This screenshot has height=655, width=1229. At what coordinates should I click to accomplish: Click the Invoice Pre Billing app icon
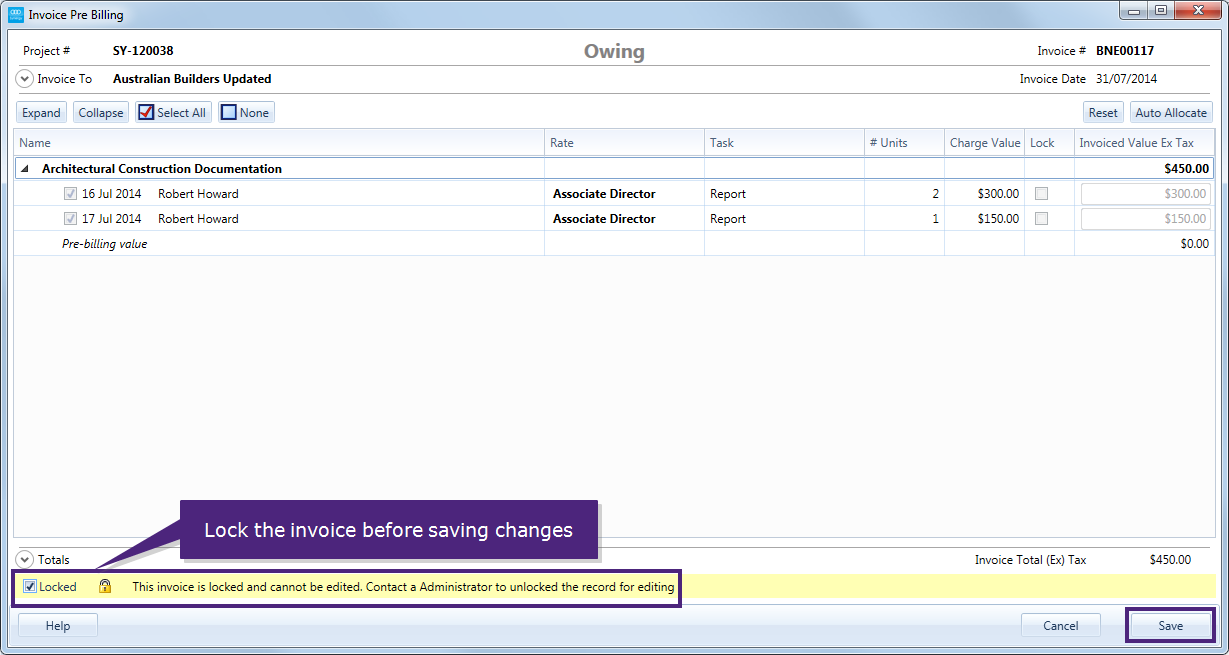(x=15, y=15)
